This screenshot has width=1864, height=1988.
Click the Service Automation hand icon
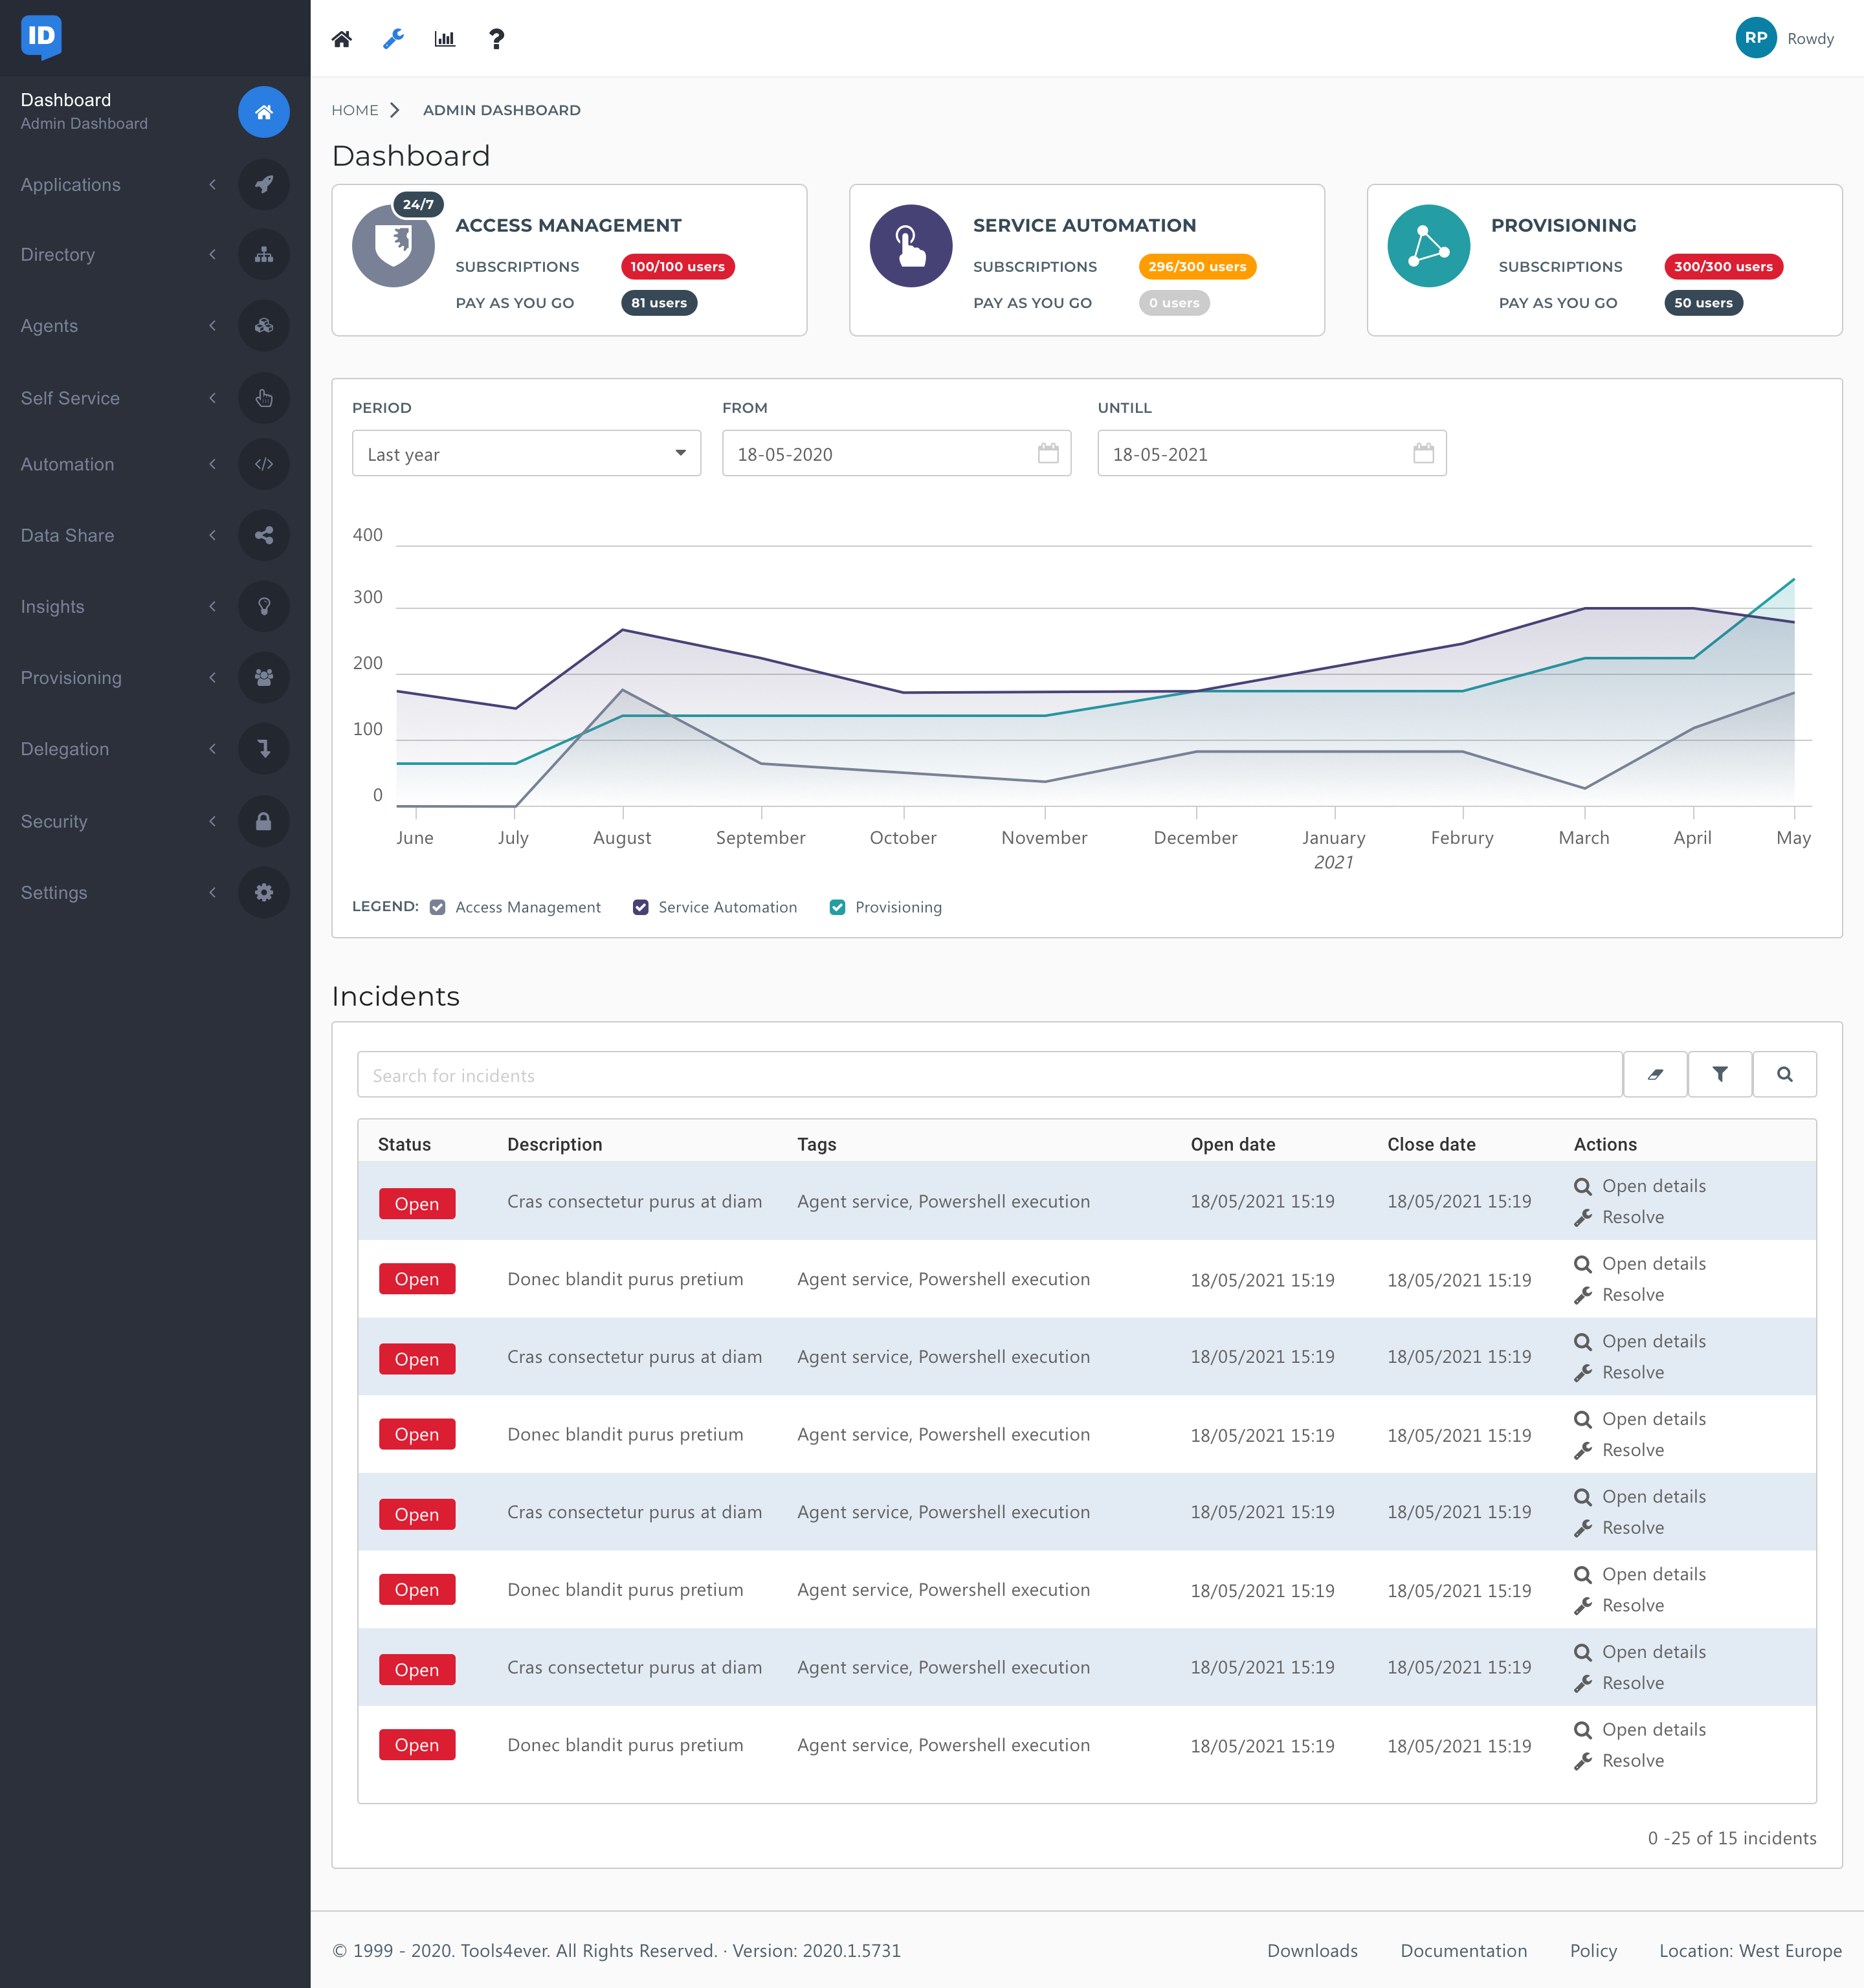click(911, 246)
